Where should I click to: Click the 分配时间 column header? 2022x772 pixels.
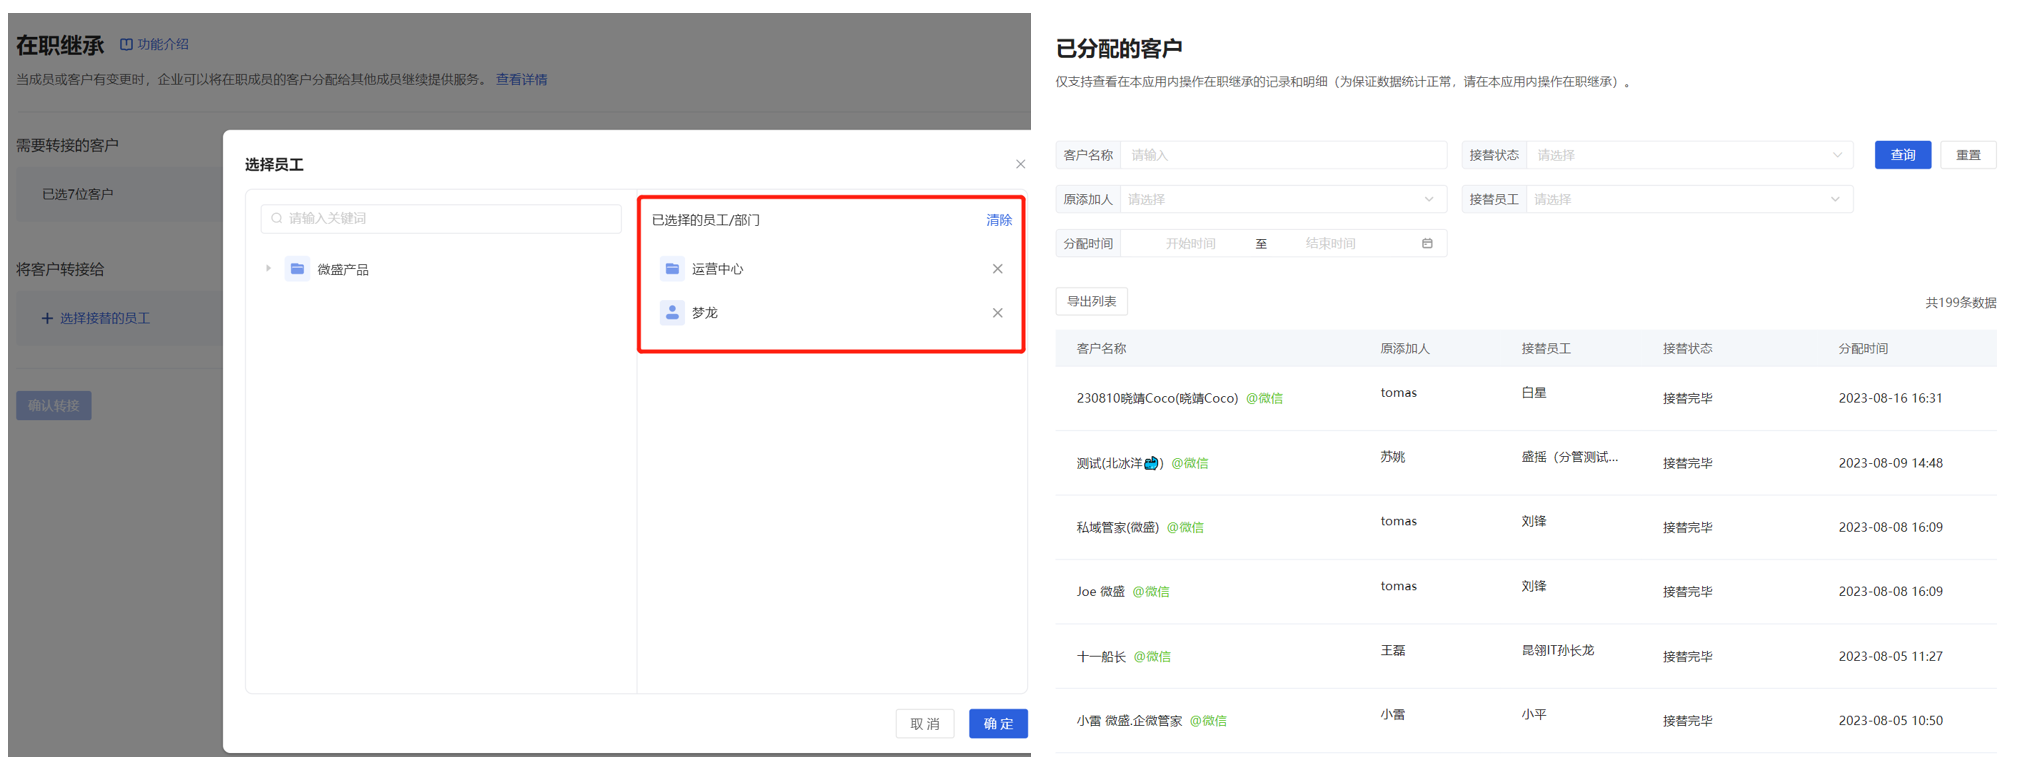(x=1863, y=348)
